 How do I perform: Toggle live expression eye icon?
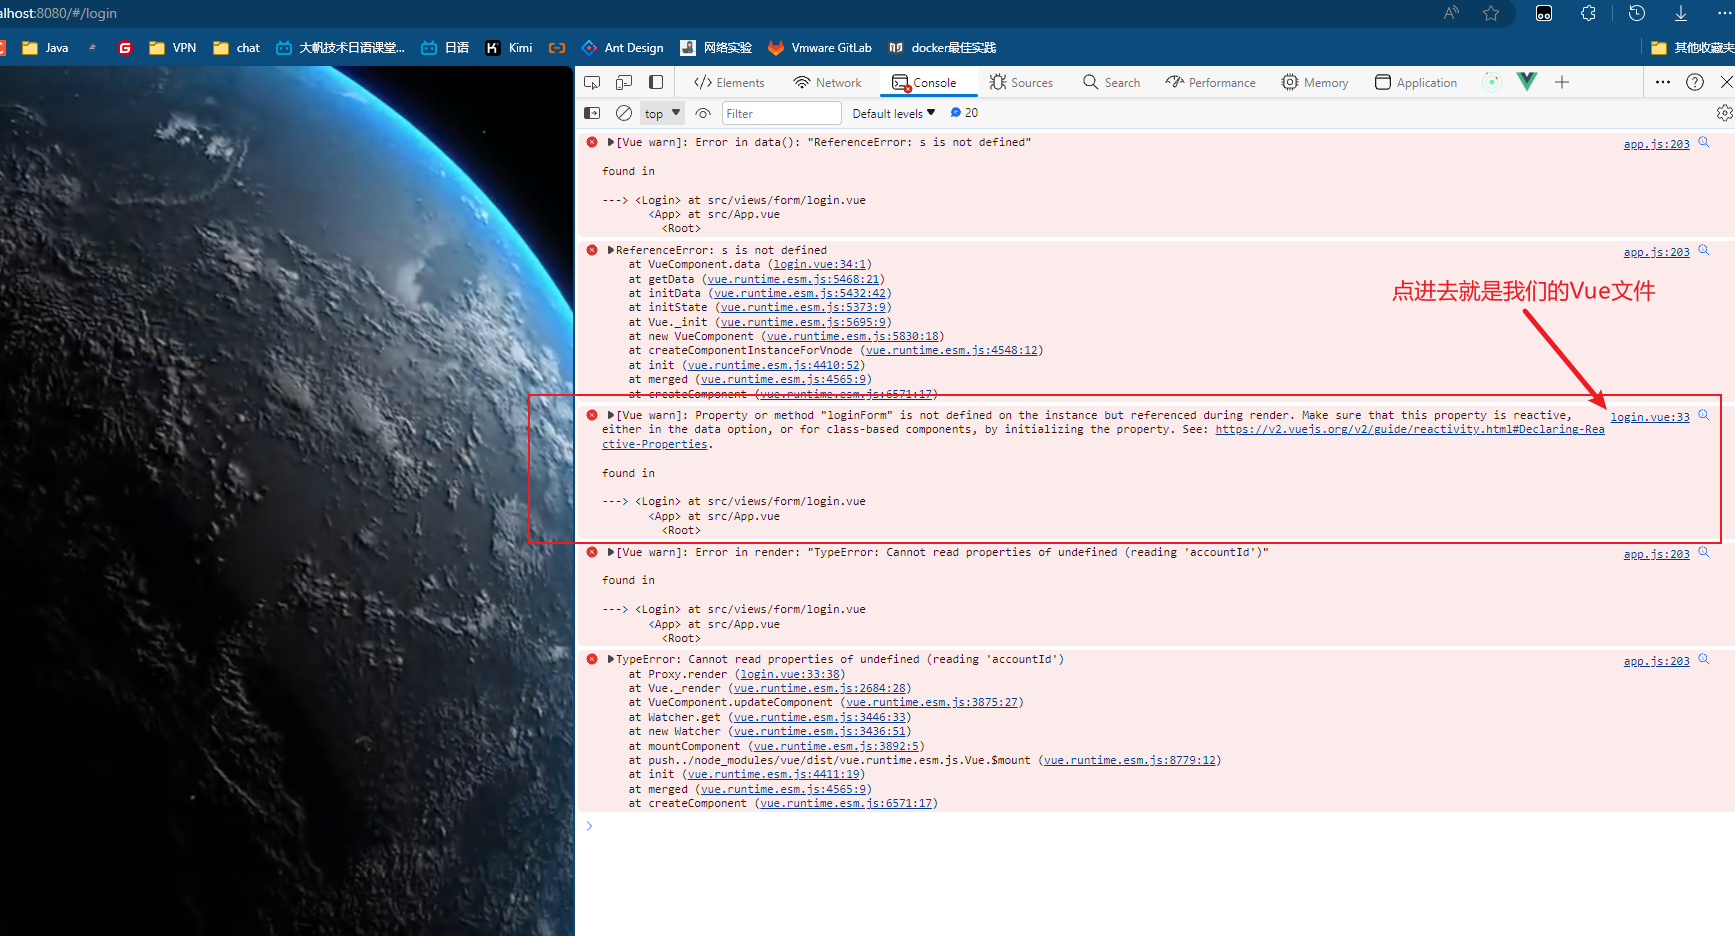pos(703,113)
